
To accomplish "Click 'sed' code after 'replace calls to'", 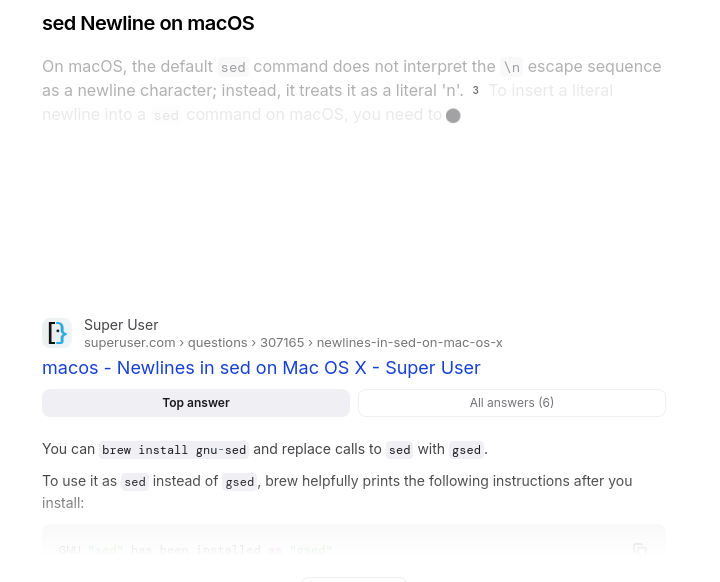I will 400,450.
